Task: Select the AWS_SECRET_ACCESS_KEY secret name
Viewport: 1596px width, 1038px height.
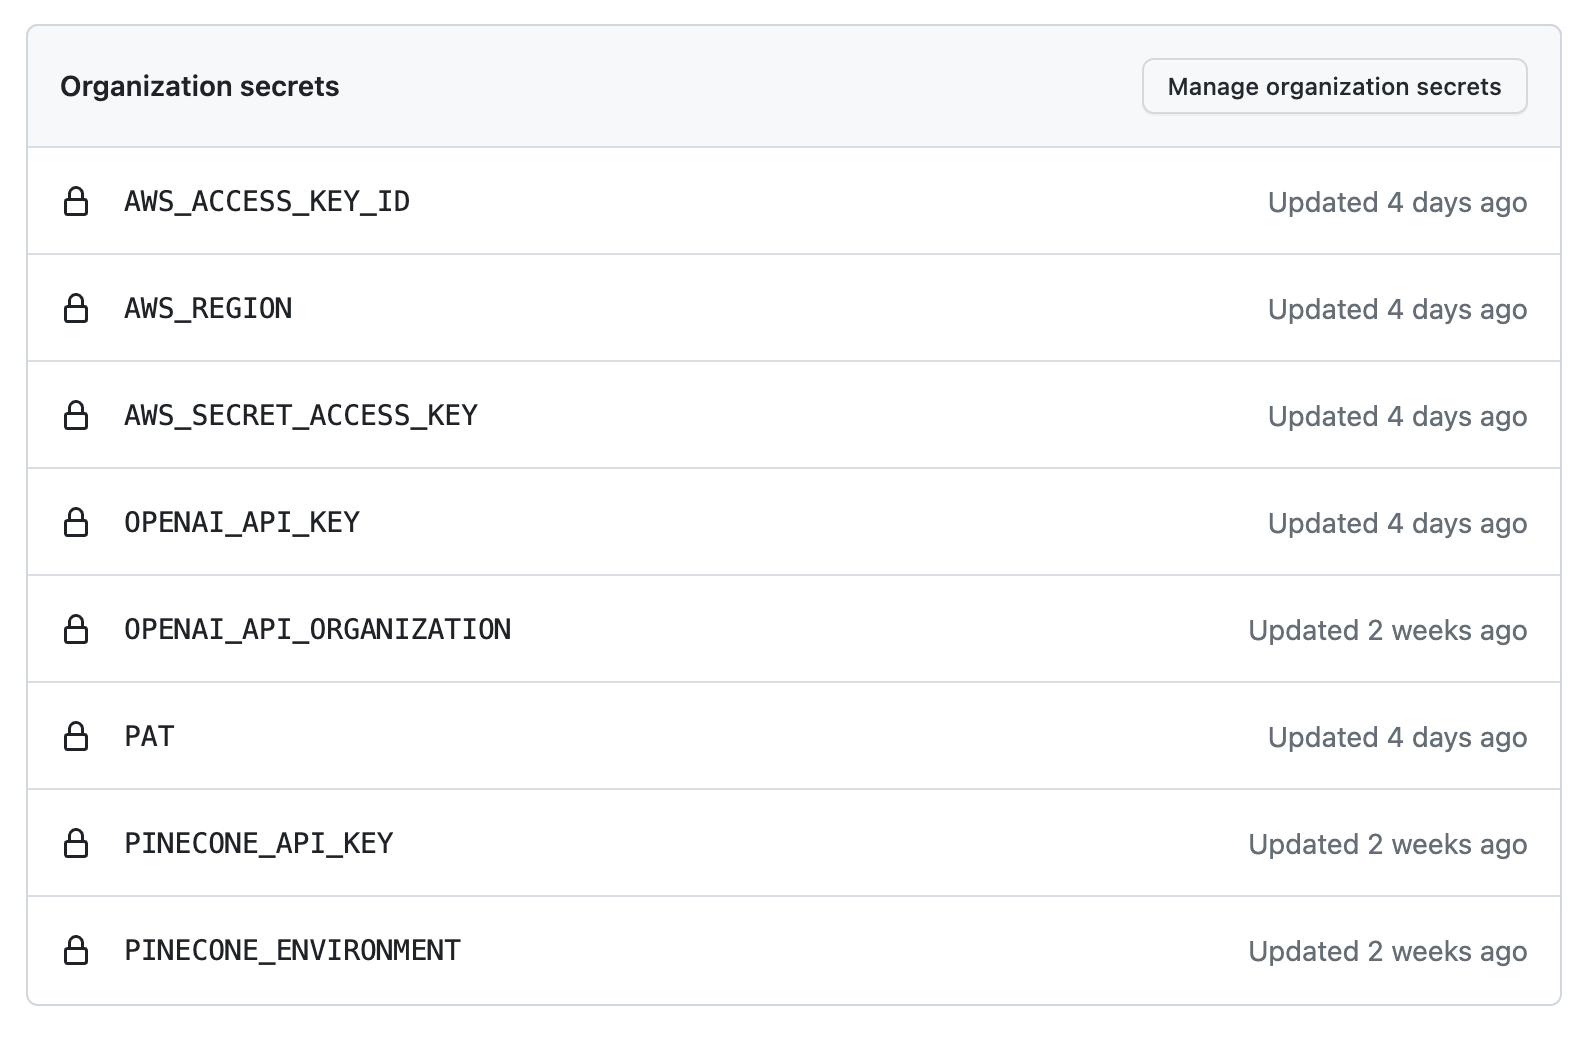Action: [301, 416]
